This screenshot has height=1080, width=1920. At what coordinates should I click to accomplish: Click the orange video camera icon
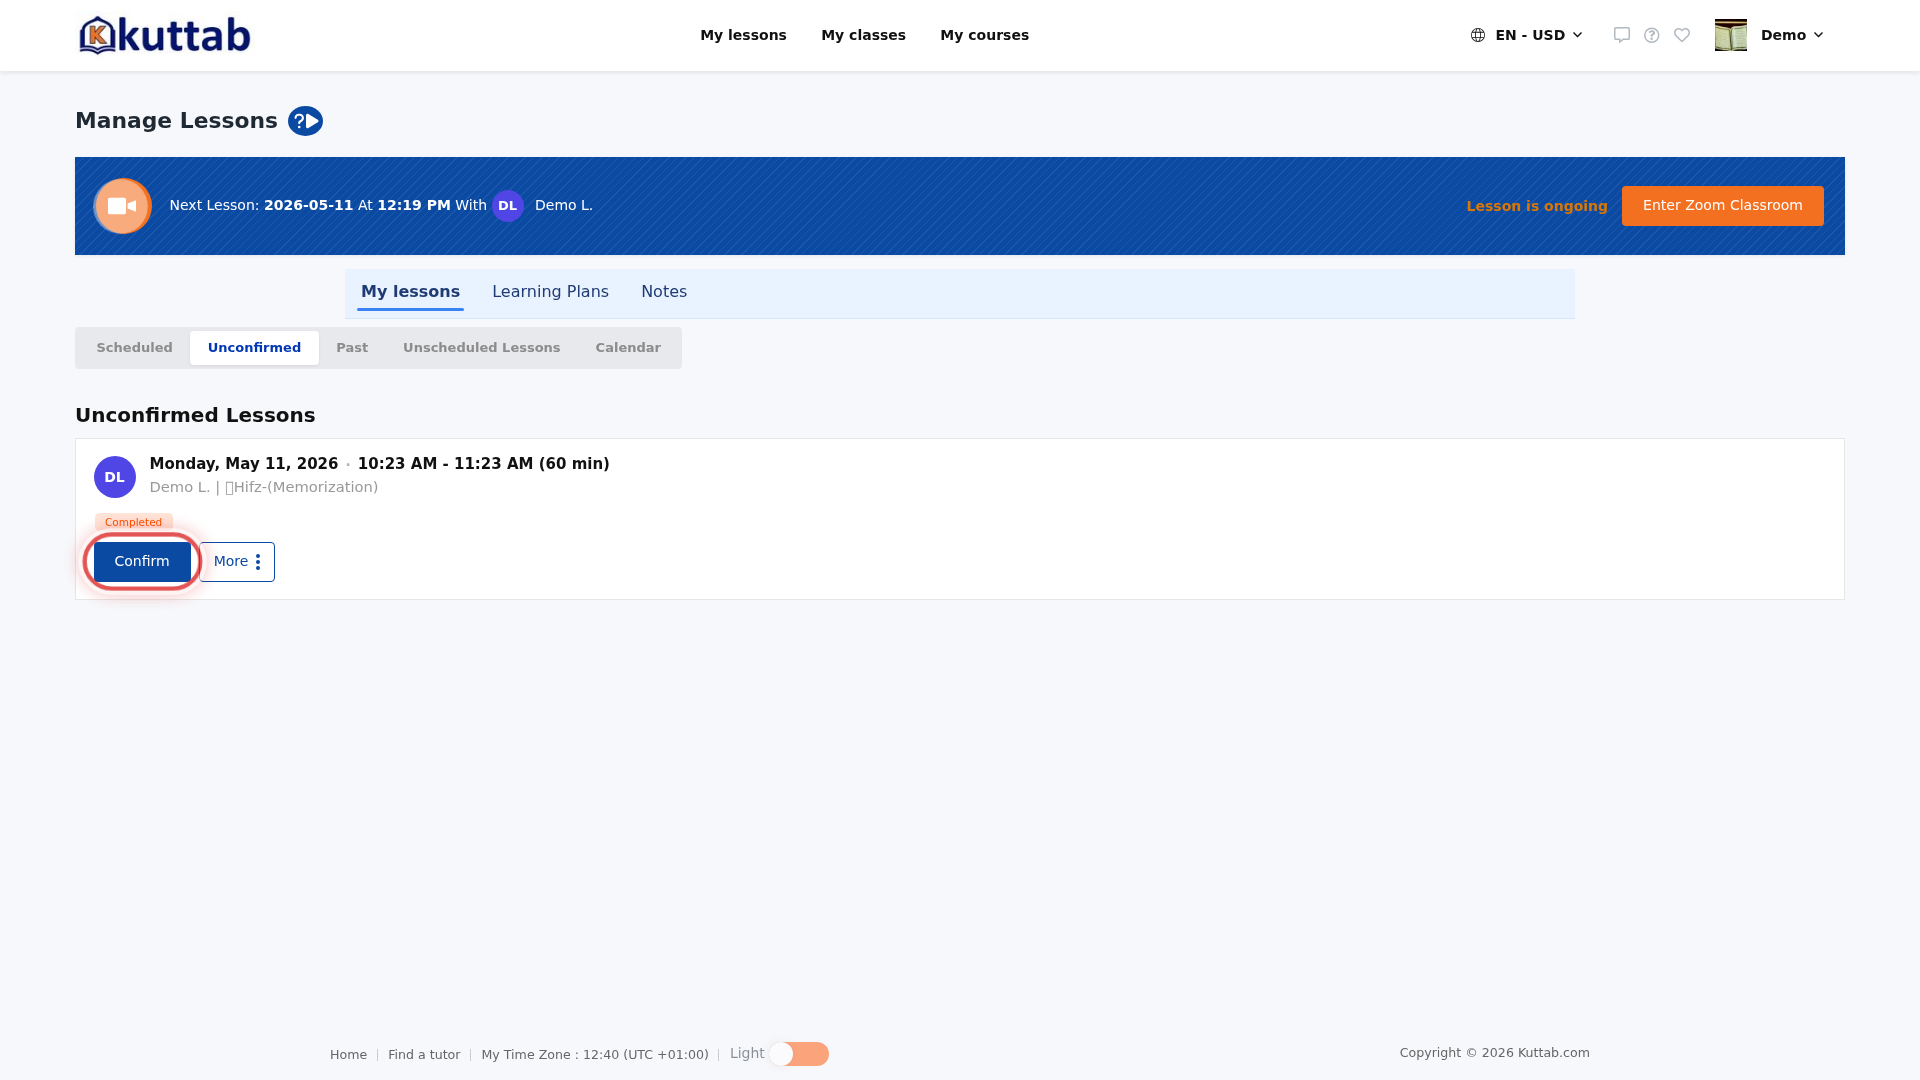point(122,206)
